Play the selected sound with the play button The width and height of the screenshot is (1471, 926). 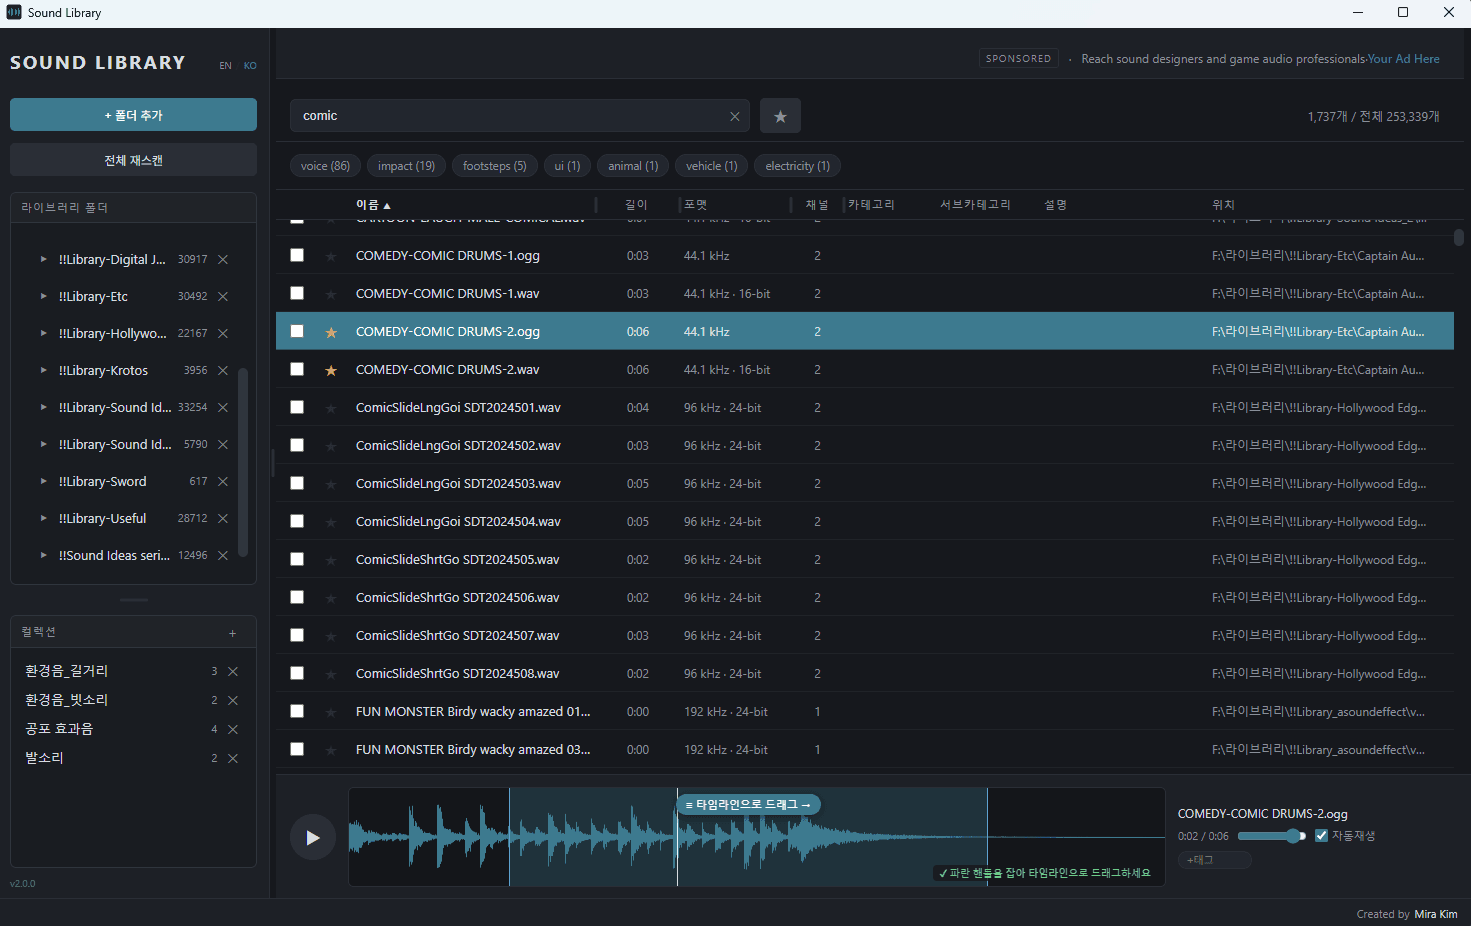(312, 838)
